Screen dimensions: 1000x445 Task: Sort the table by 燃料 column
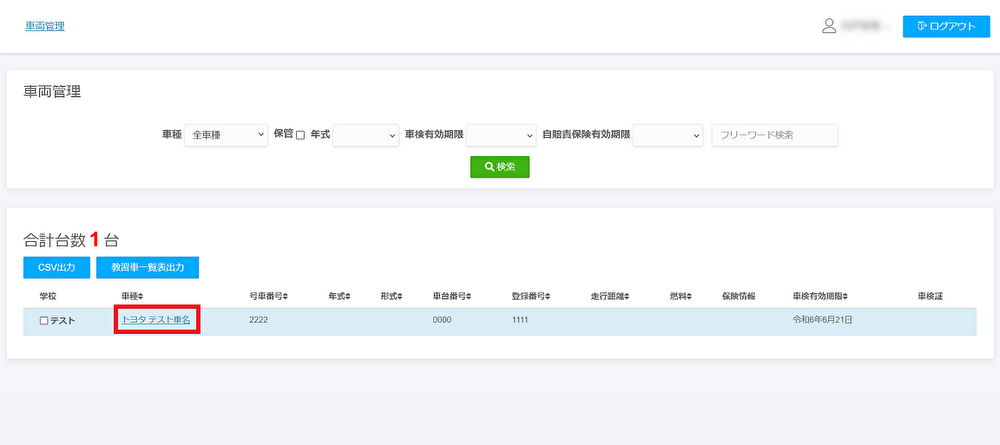[680, 296]
